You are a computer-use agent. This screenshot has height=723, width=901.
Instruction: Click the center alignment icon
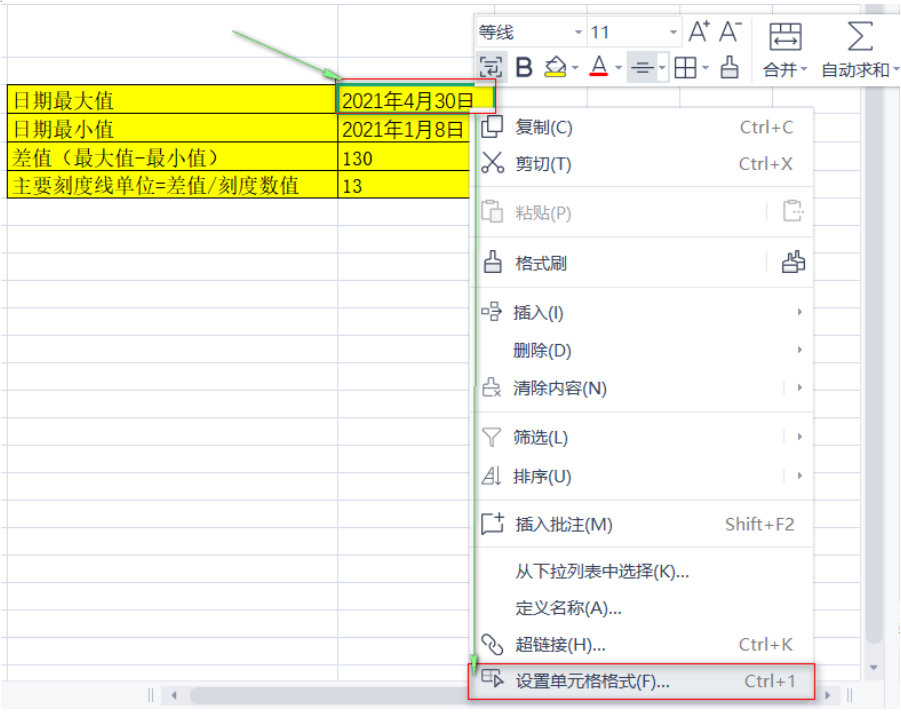point(642,68)
